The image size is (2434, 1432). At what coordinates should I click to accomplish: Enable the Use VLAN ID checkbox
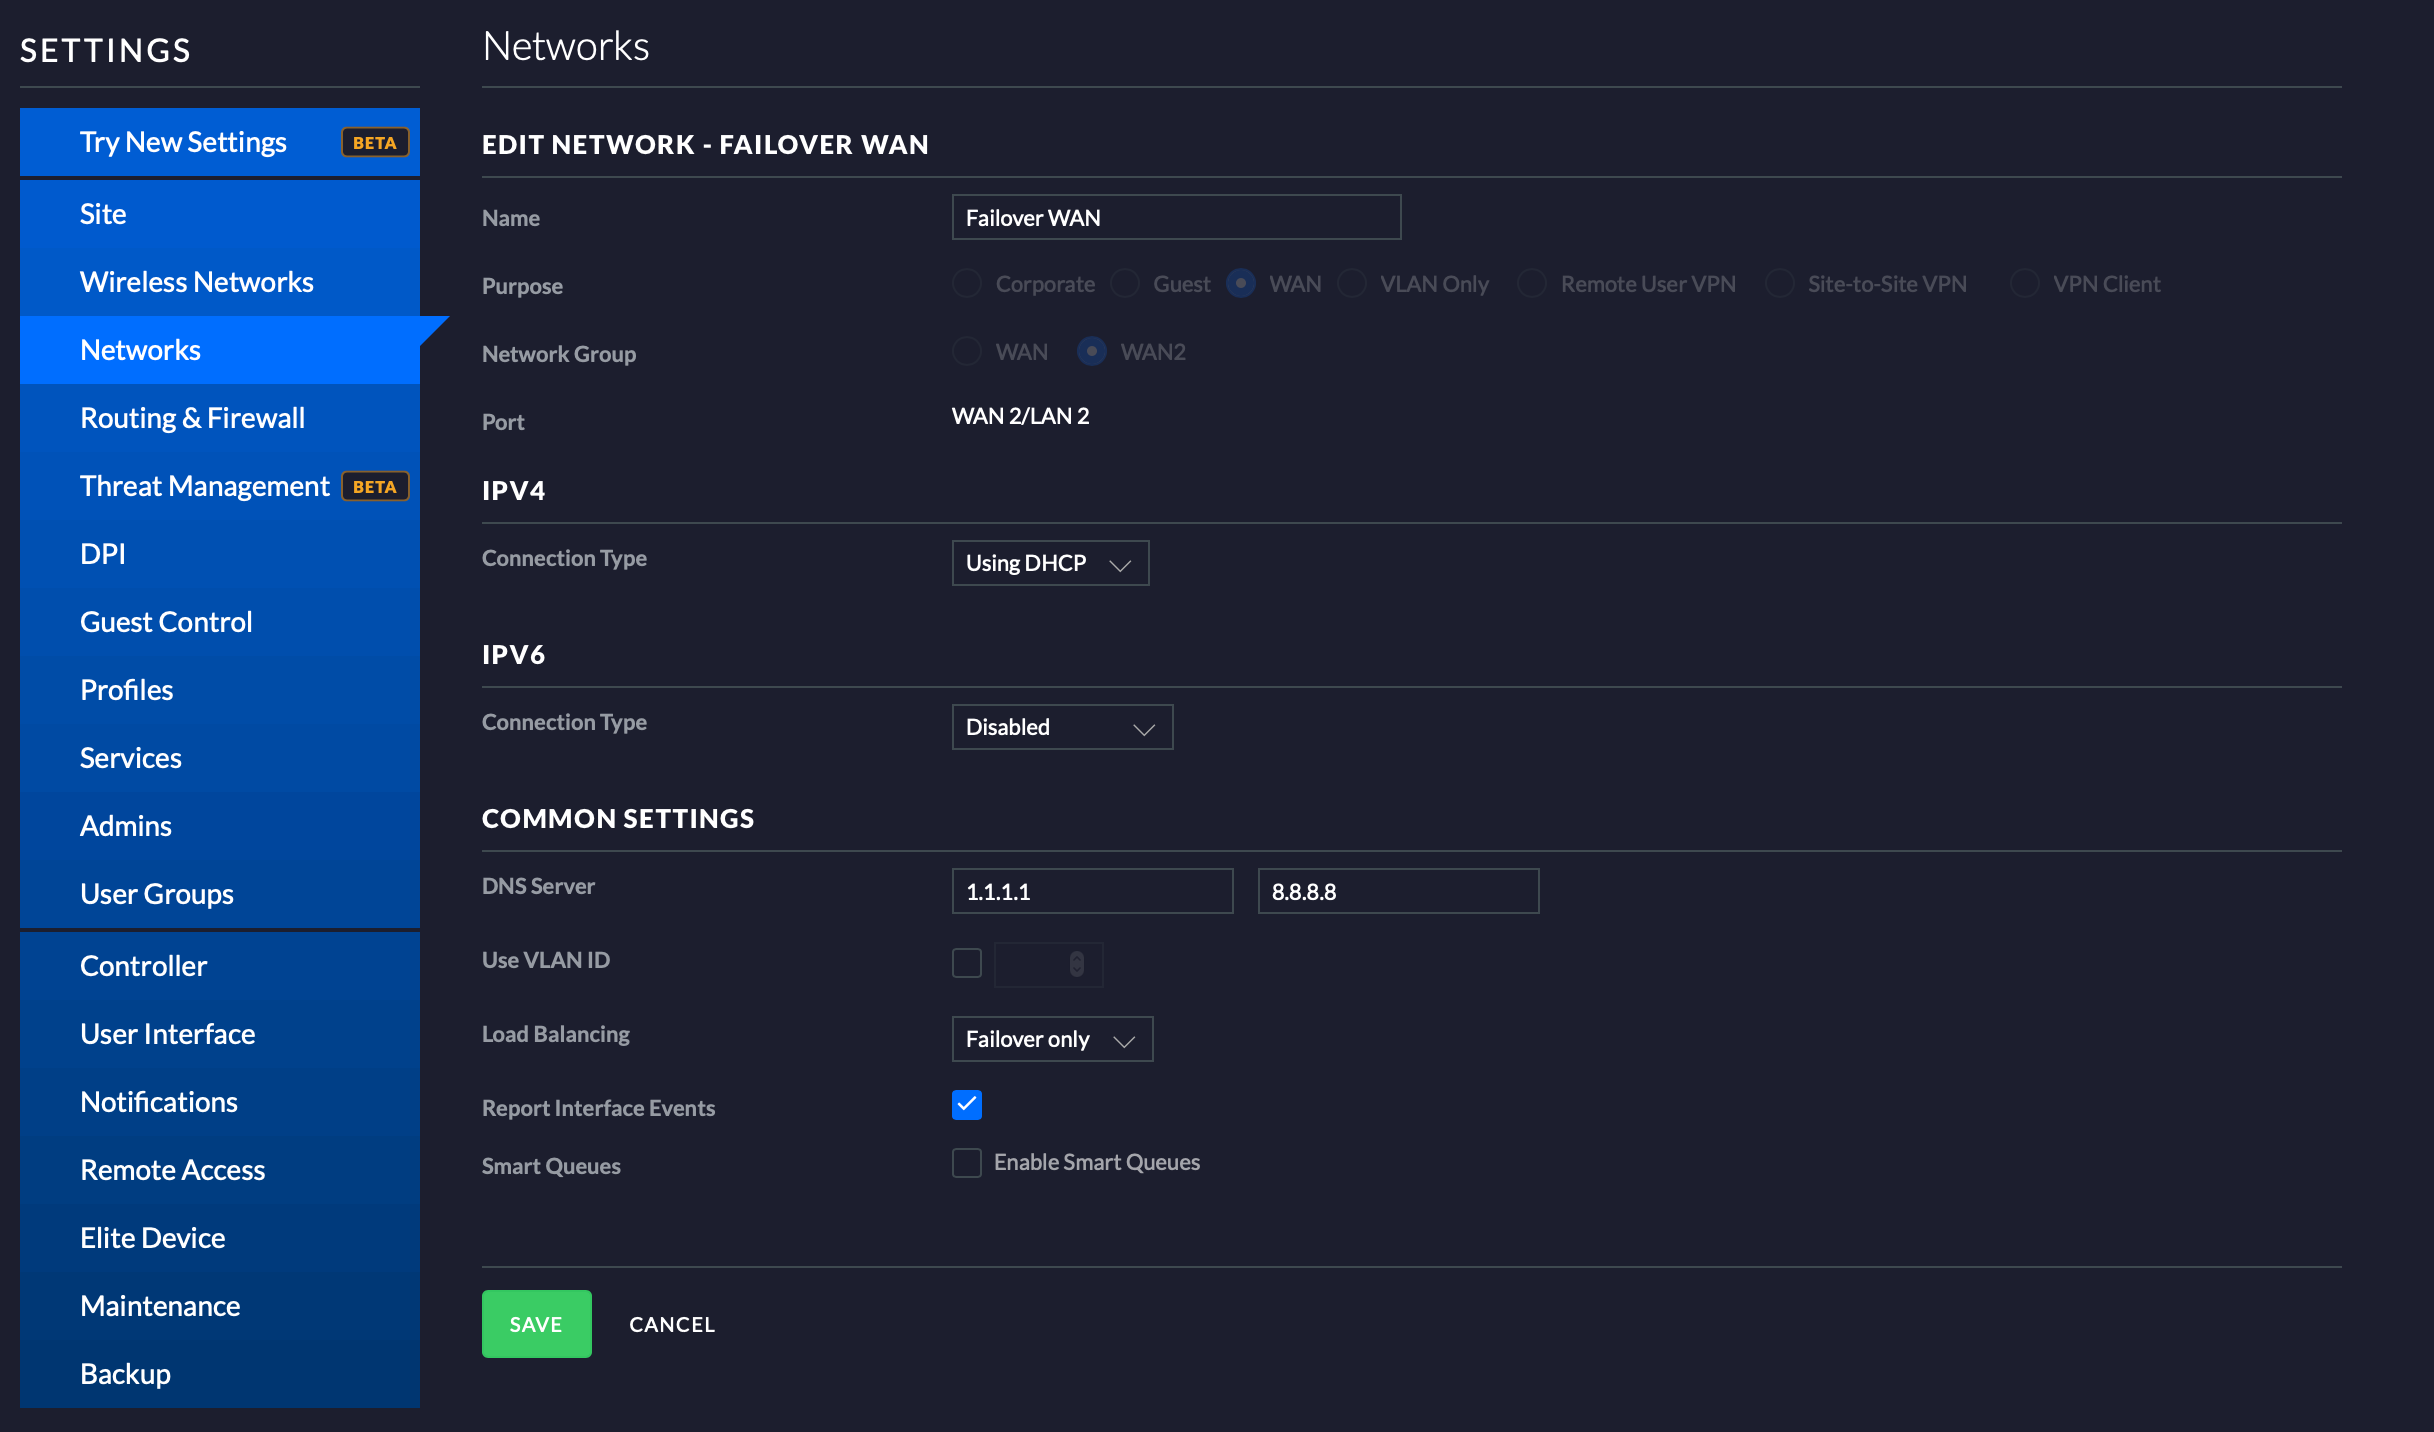click(966, 963)
